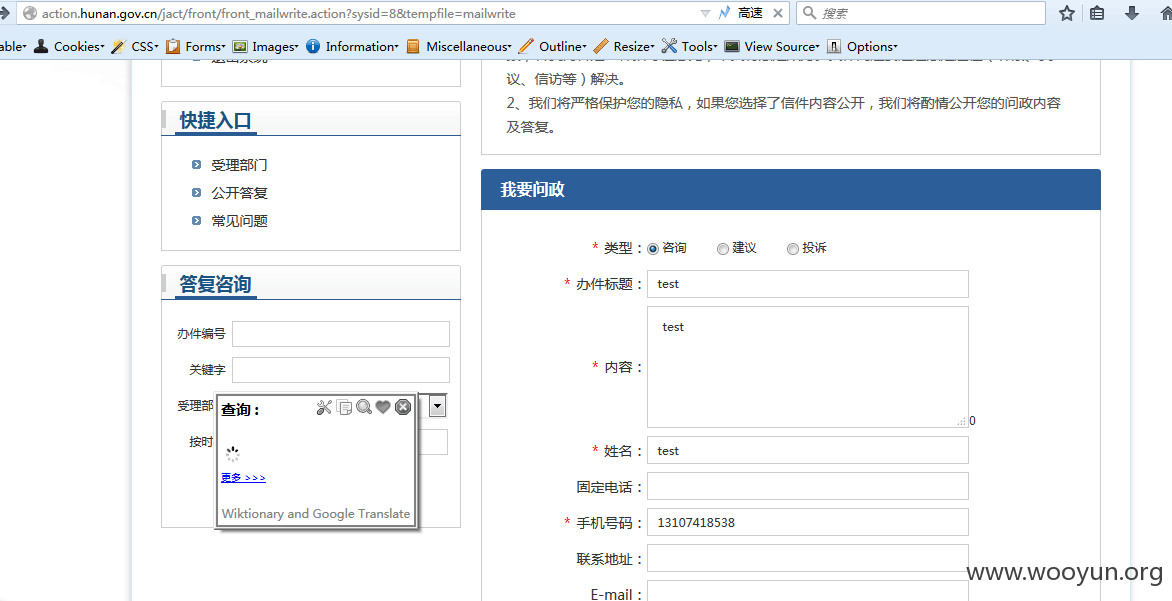Click in the 内容 textarea

click(x=808, y=367)
